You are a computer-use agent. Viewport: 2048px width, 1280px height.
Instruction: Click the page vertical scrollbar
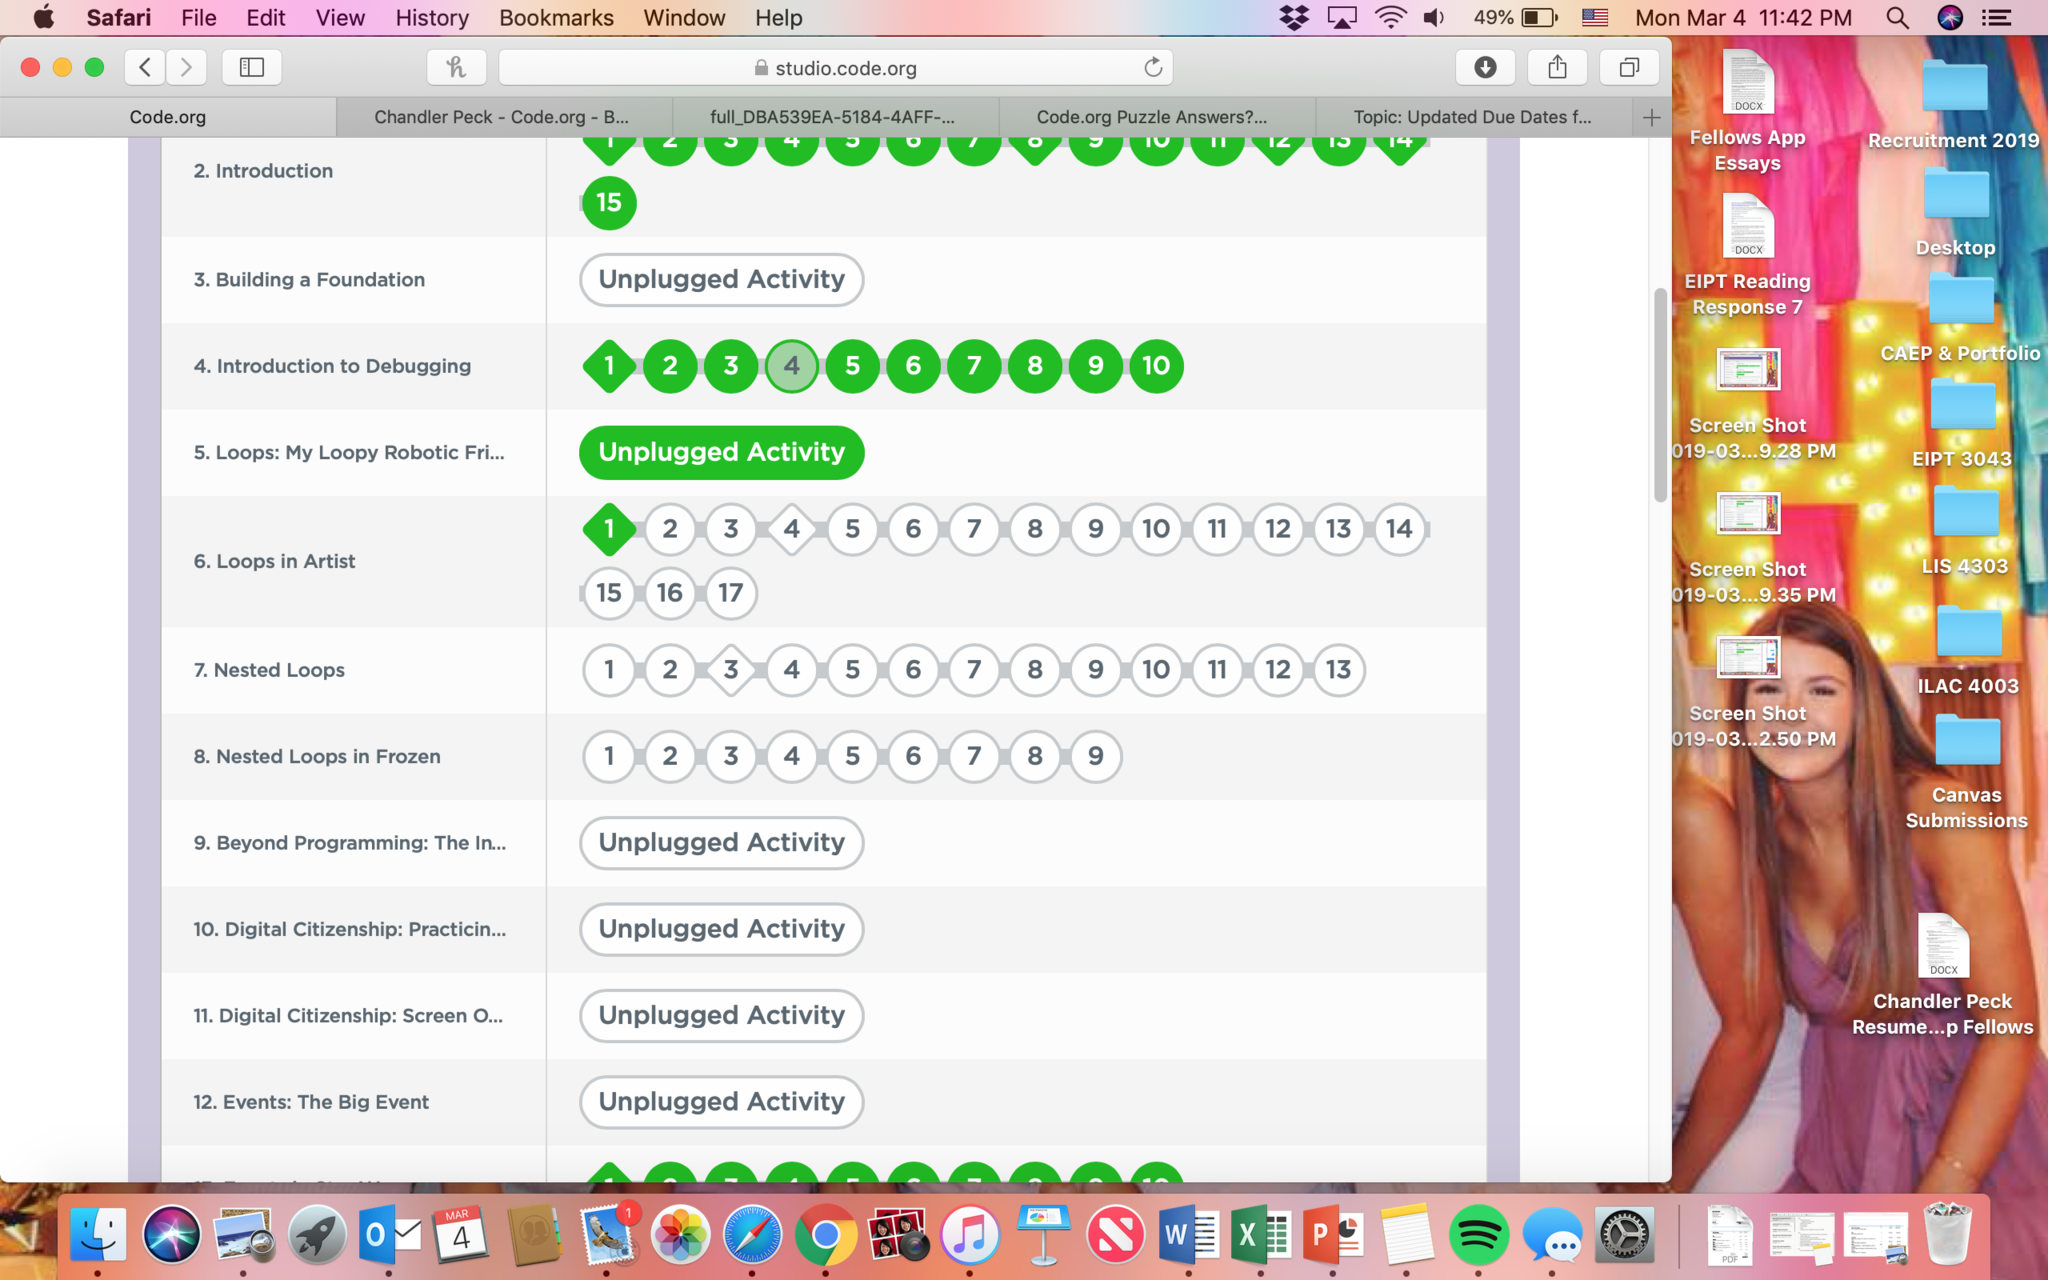tap(1660, 396)
